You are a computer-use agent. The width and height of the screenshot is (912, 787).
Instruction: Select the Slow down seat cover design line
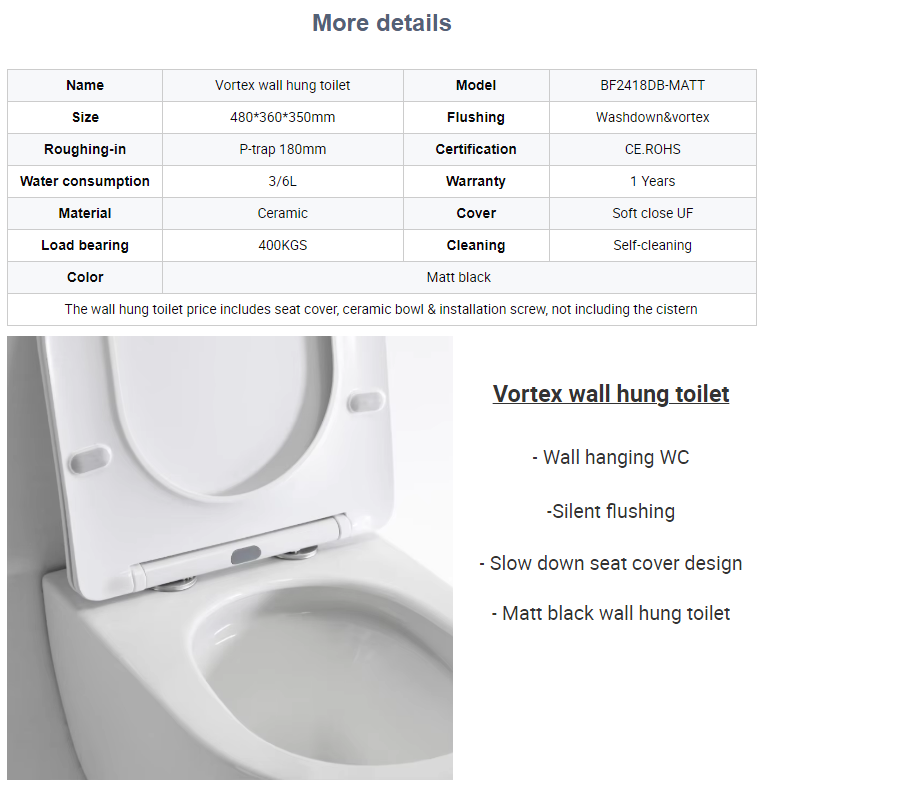click(611, 563)
